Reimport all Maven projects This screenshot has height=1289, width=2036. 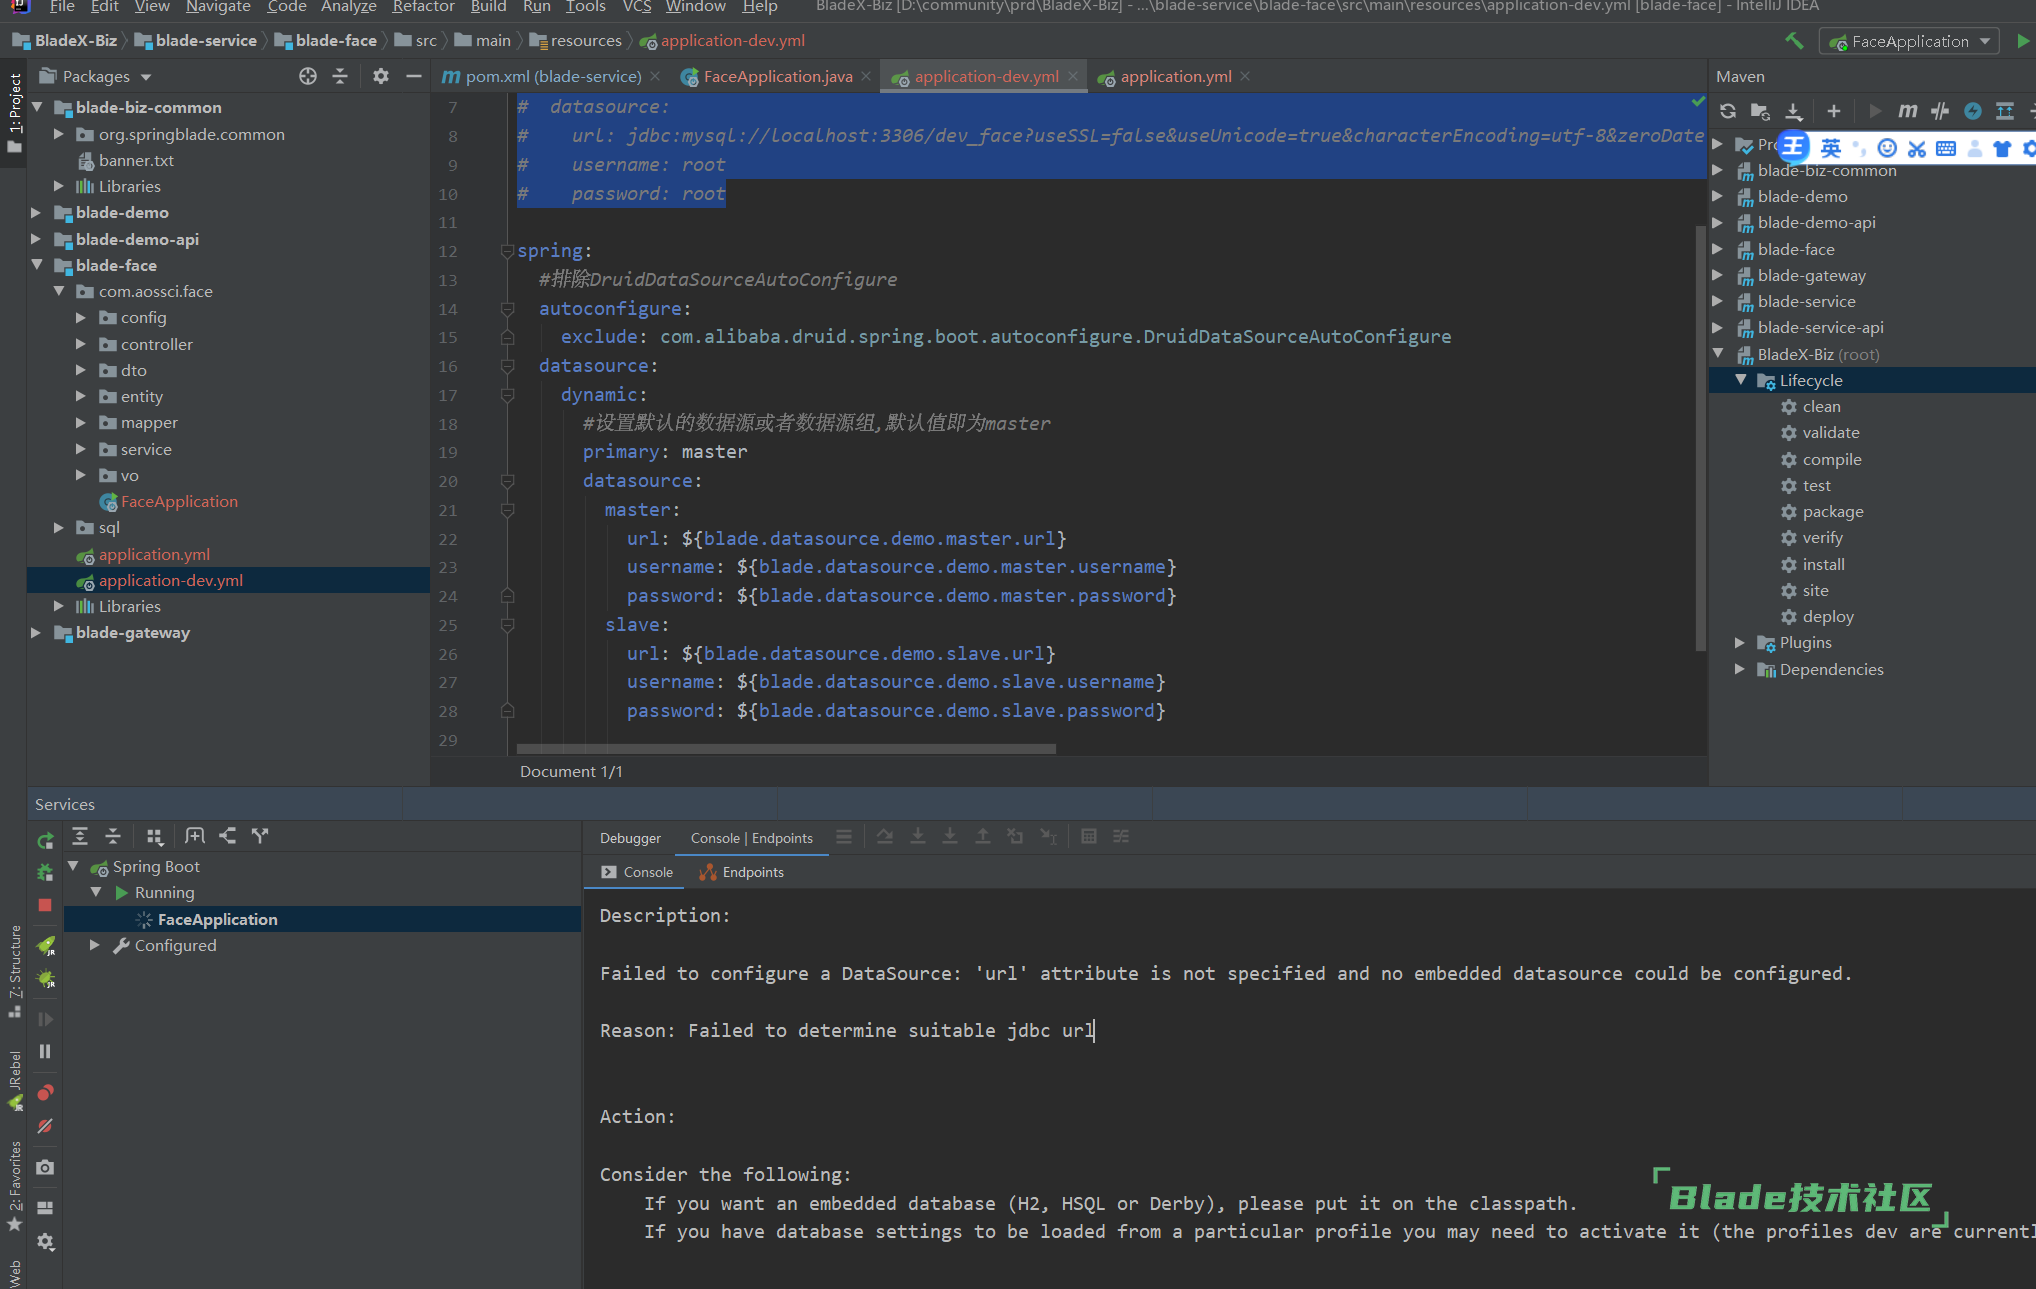tap(1728, 111)
